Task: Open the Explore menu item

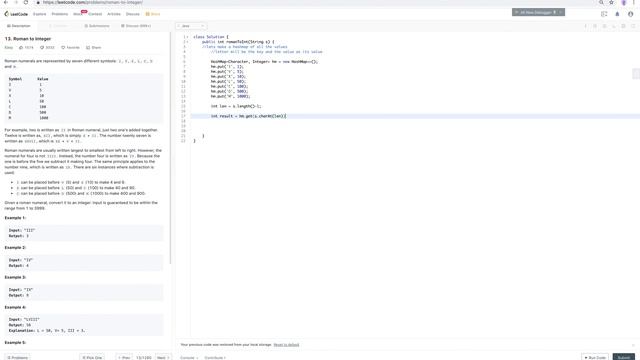Action: pyautogui.click(x=40, y=14)
